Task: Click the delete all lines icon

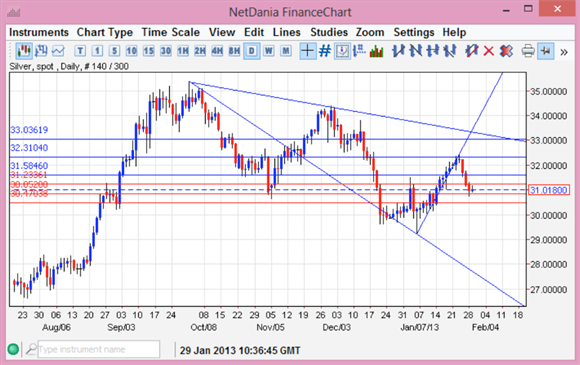Action: click(506, 51)
